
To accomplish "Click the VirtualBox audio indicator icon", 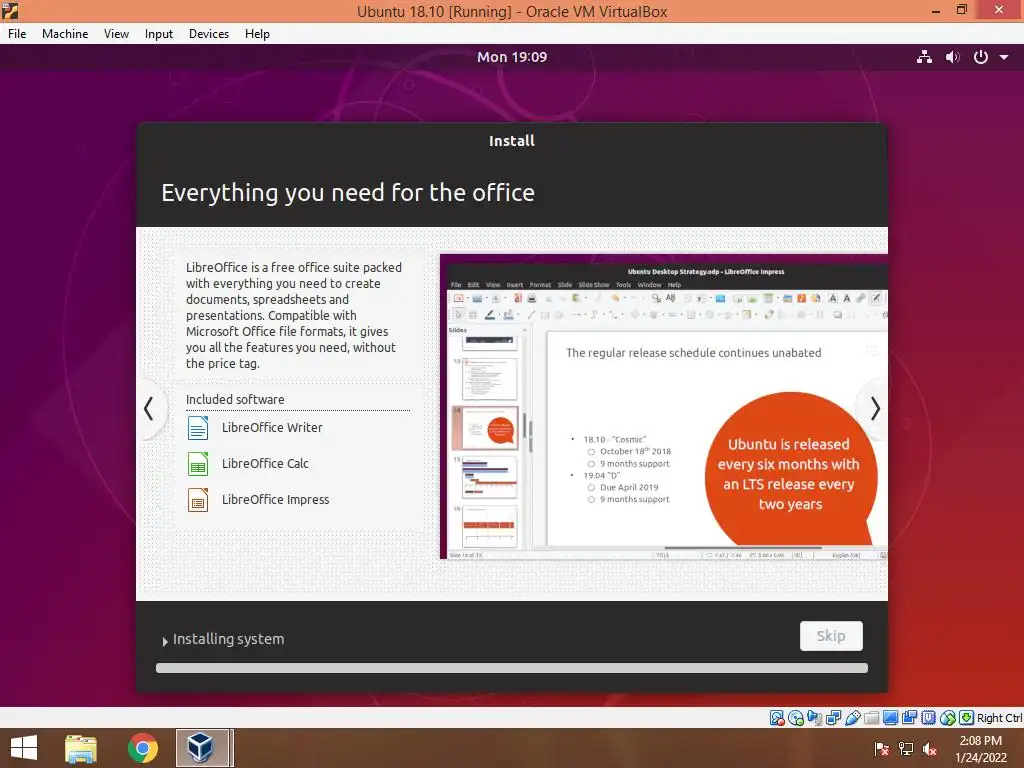I will tap(814, 718).
